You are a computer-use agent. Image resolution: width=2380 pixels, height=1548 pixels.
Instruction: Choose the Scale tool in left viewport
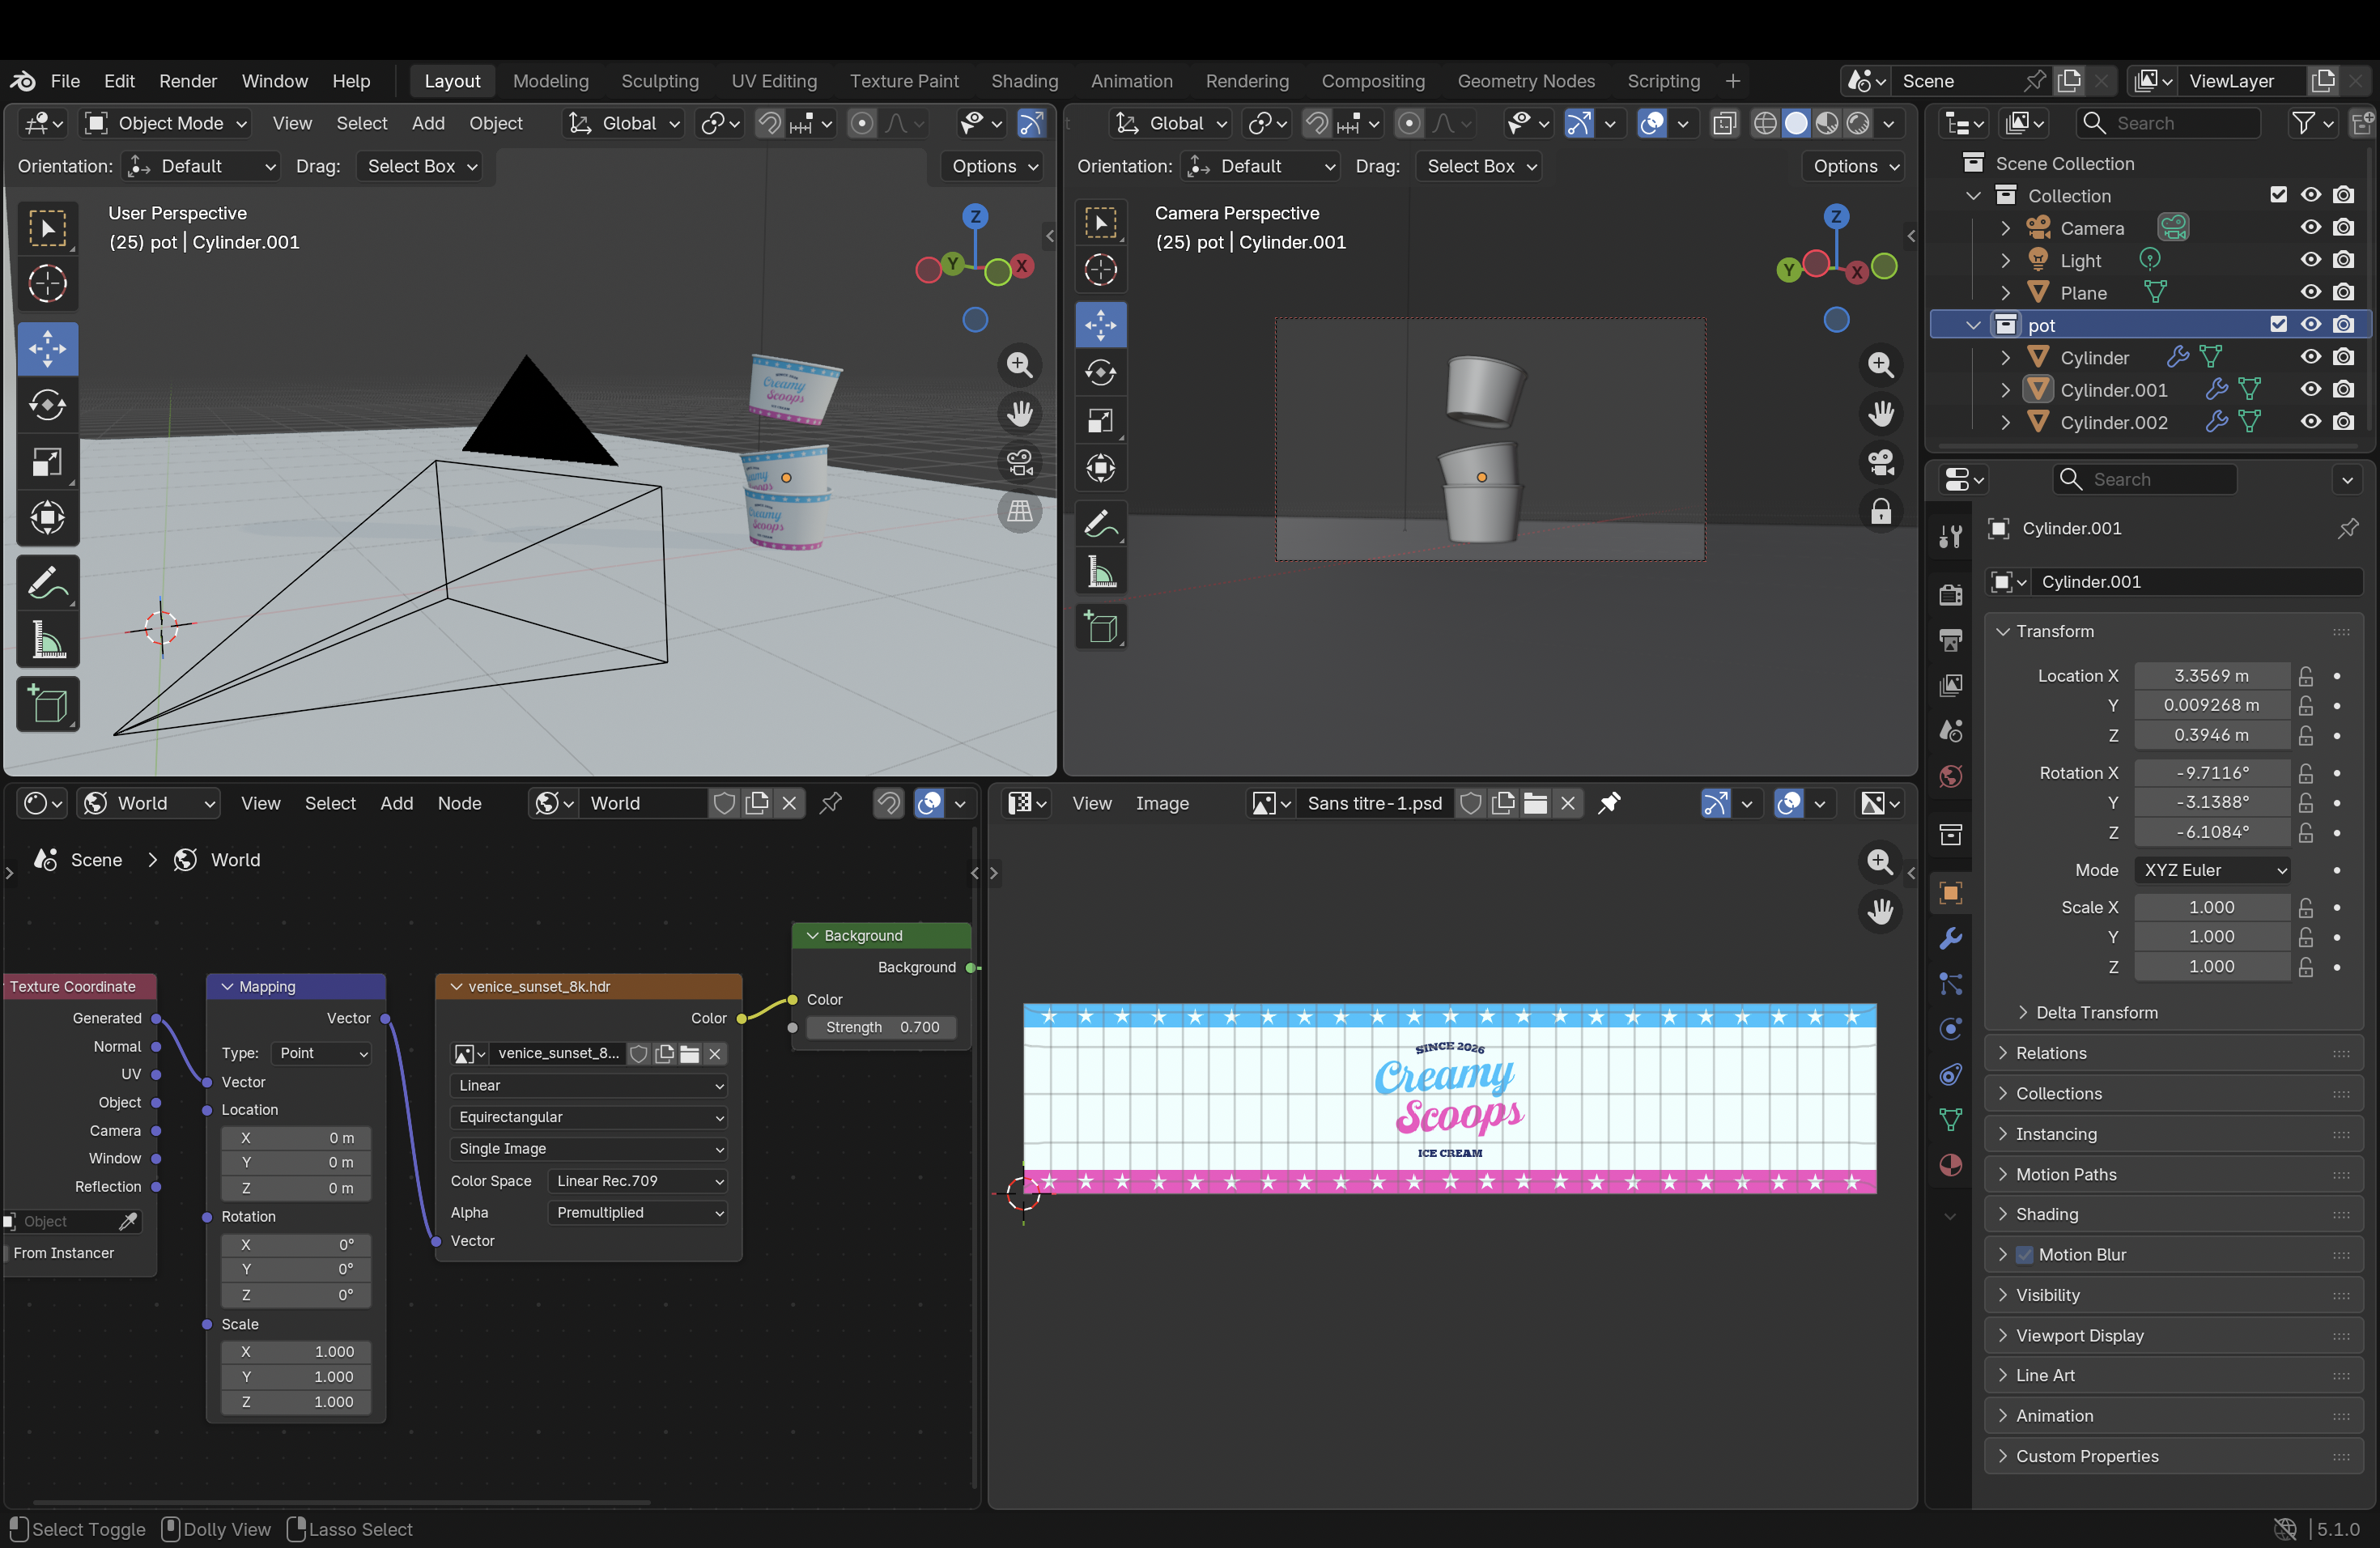point(47,462)
